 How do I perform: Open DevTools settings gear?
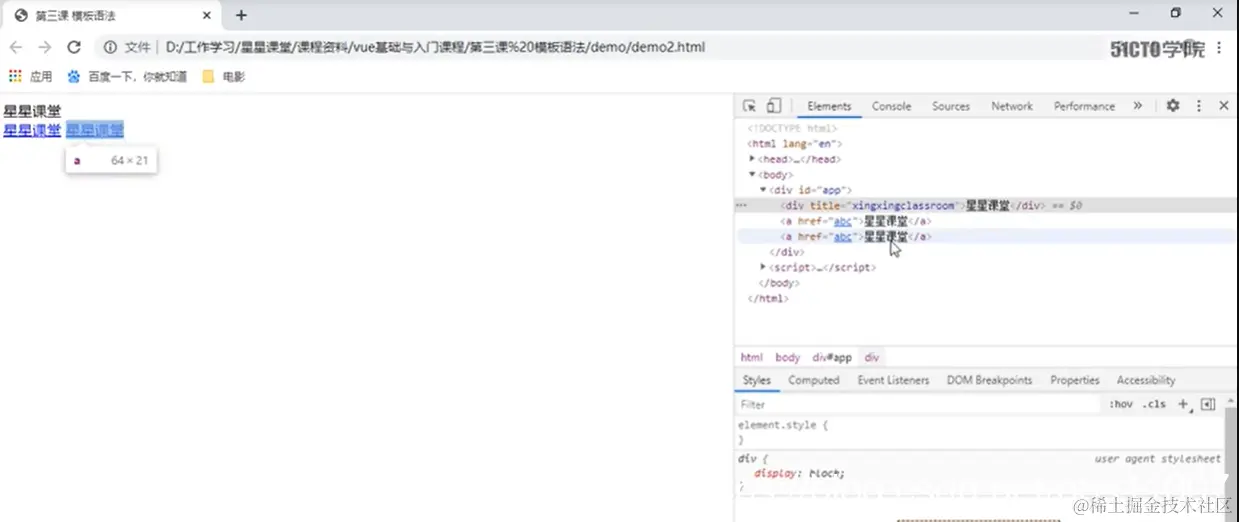tap(1173, 106)
